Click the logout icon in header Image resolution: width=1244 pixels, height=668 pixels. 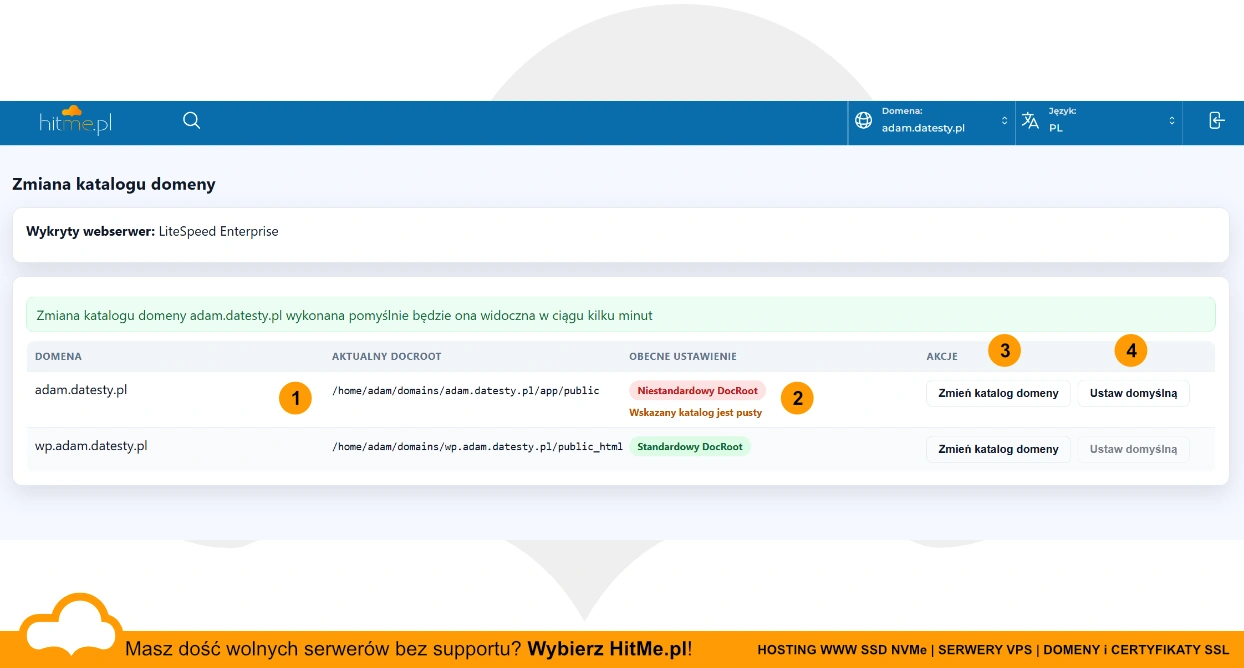point(1216,121)
